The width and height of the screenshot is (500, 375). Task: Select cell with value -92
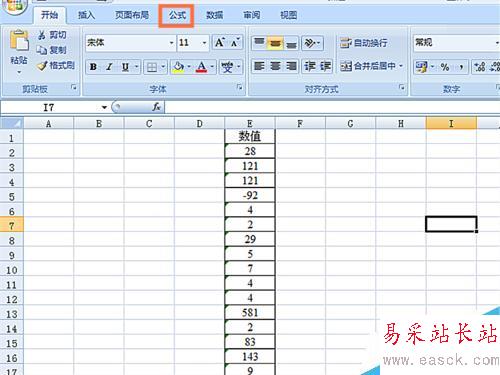250,195
